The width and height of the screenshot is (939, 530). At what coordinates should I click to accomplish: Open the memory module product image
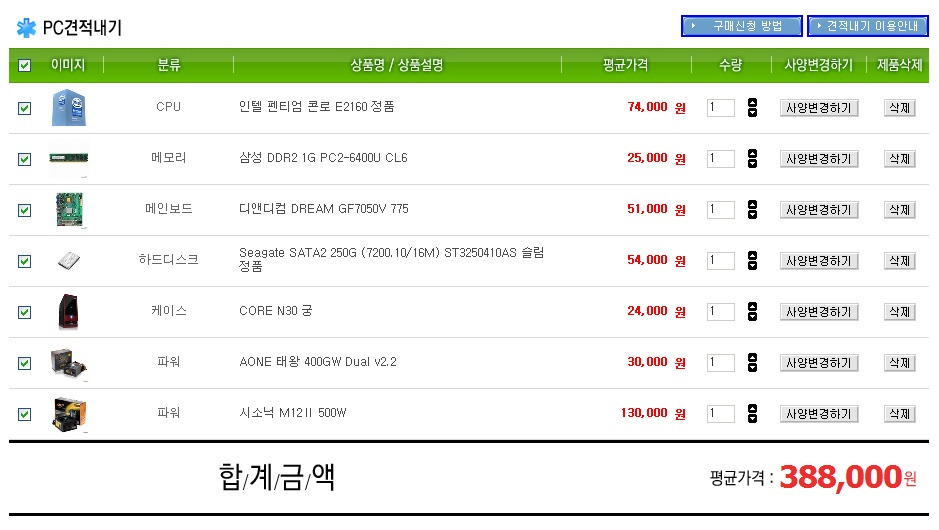(69, 158)
